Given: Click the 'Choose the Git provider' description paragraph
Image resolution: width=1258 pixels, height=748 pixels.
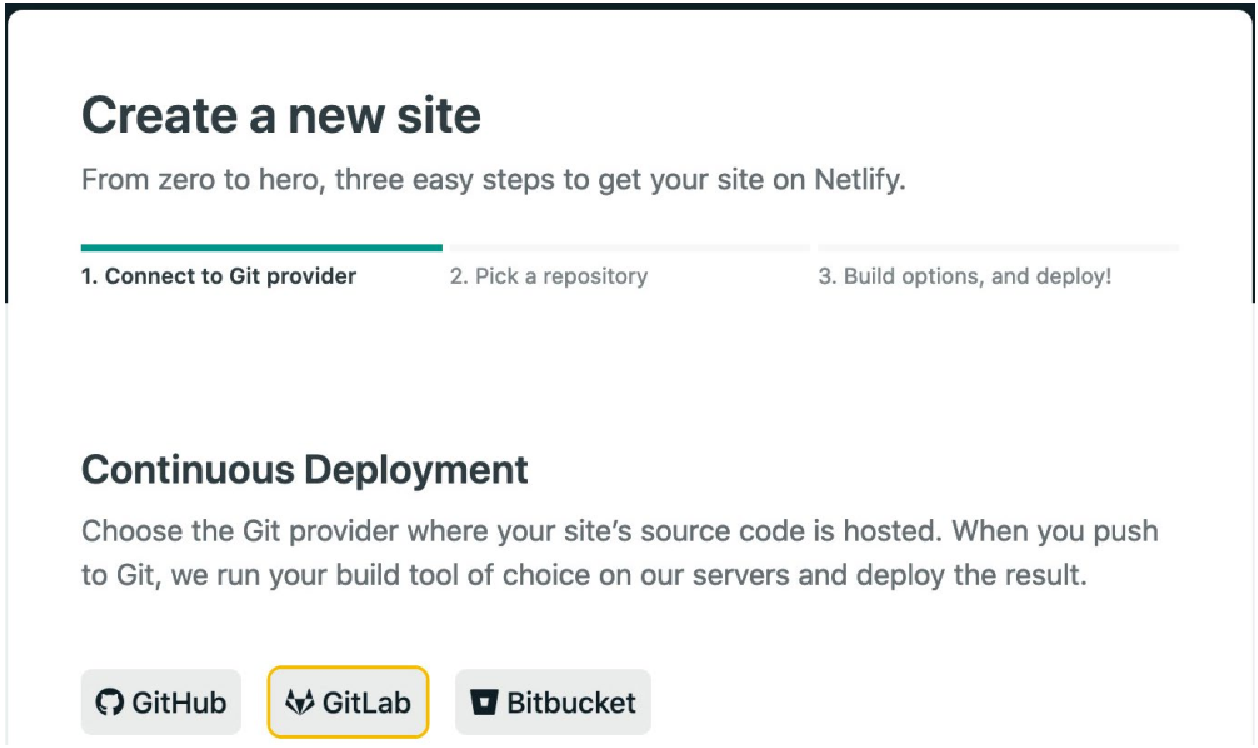Looking at the screenshot, I should click(x=620, y=553).
